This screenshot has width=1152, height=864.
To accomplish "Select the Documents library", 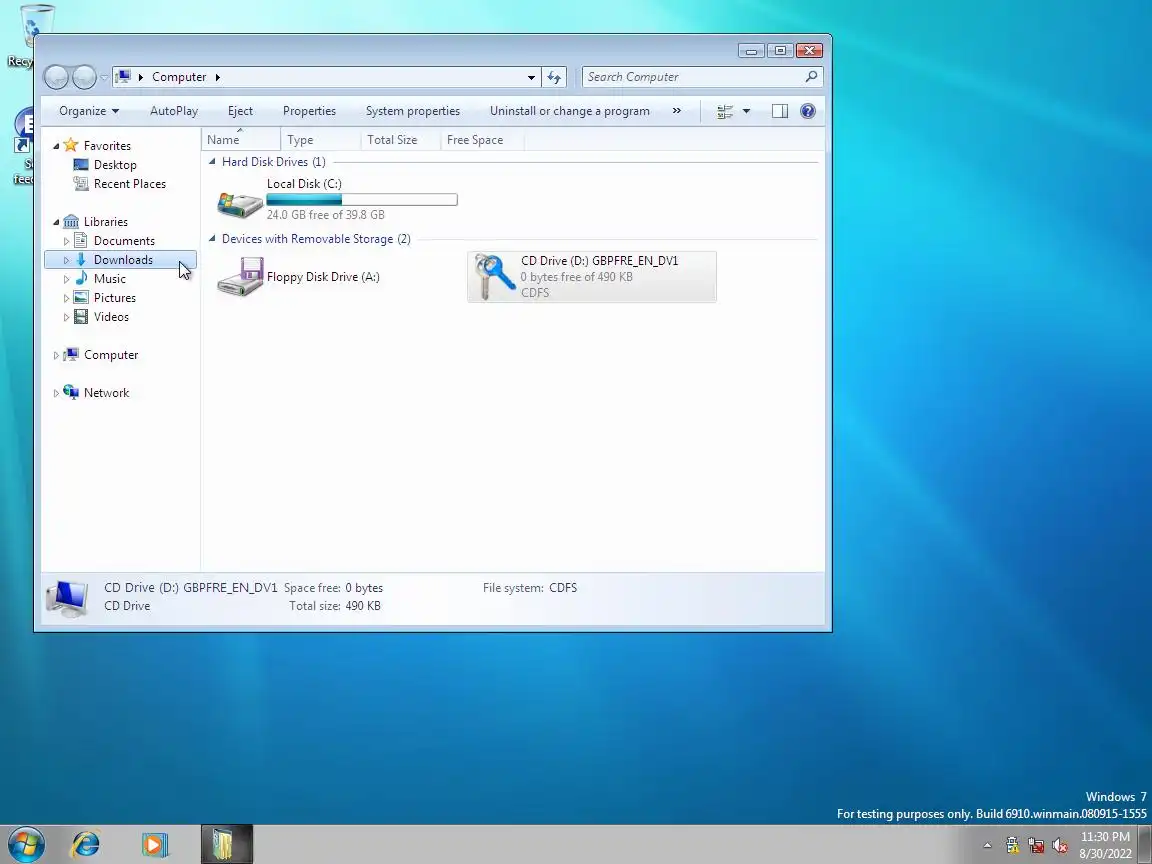I will pos(124,241).
